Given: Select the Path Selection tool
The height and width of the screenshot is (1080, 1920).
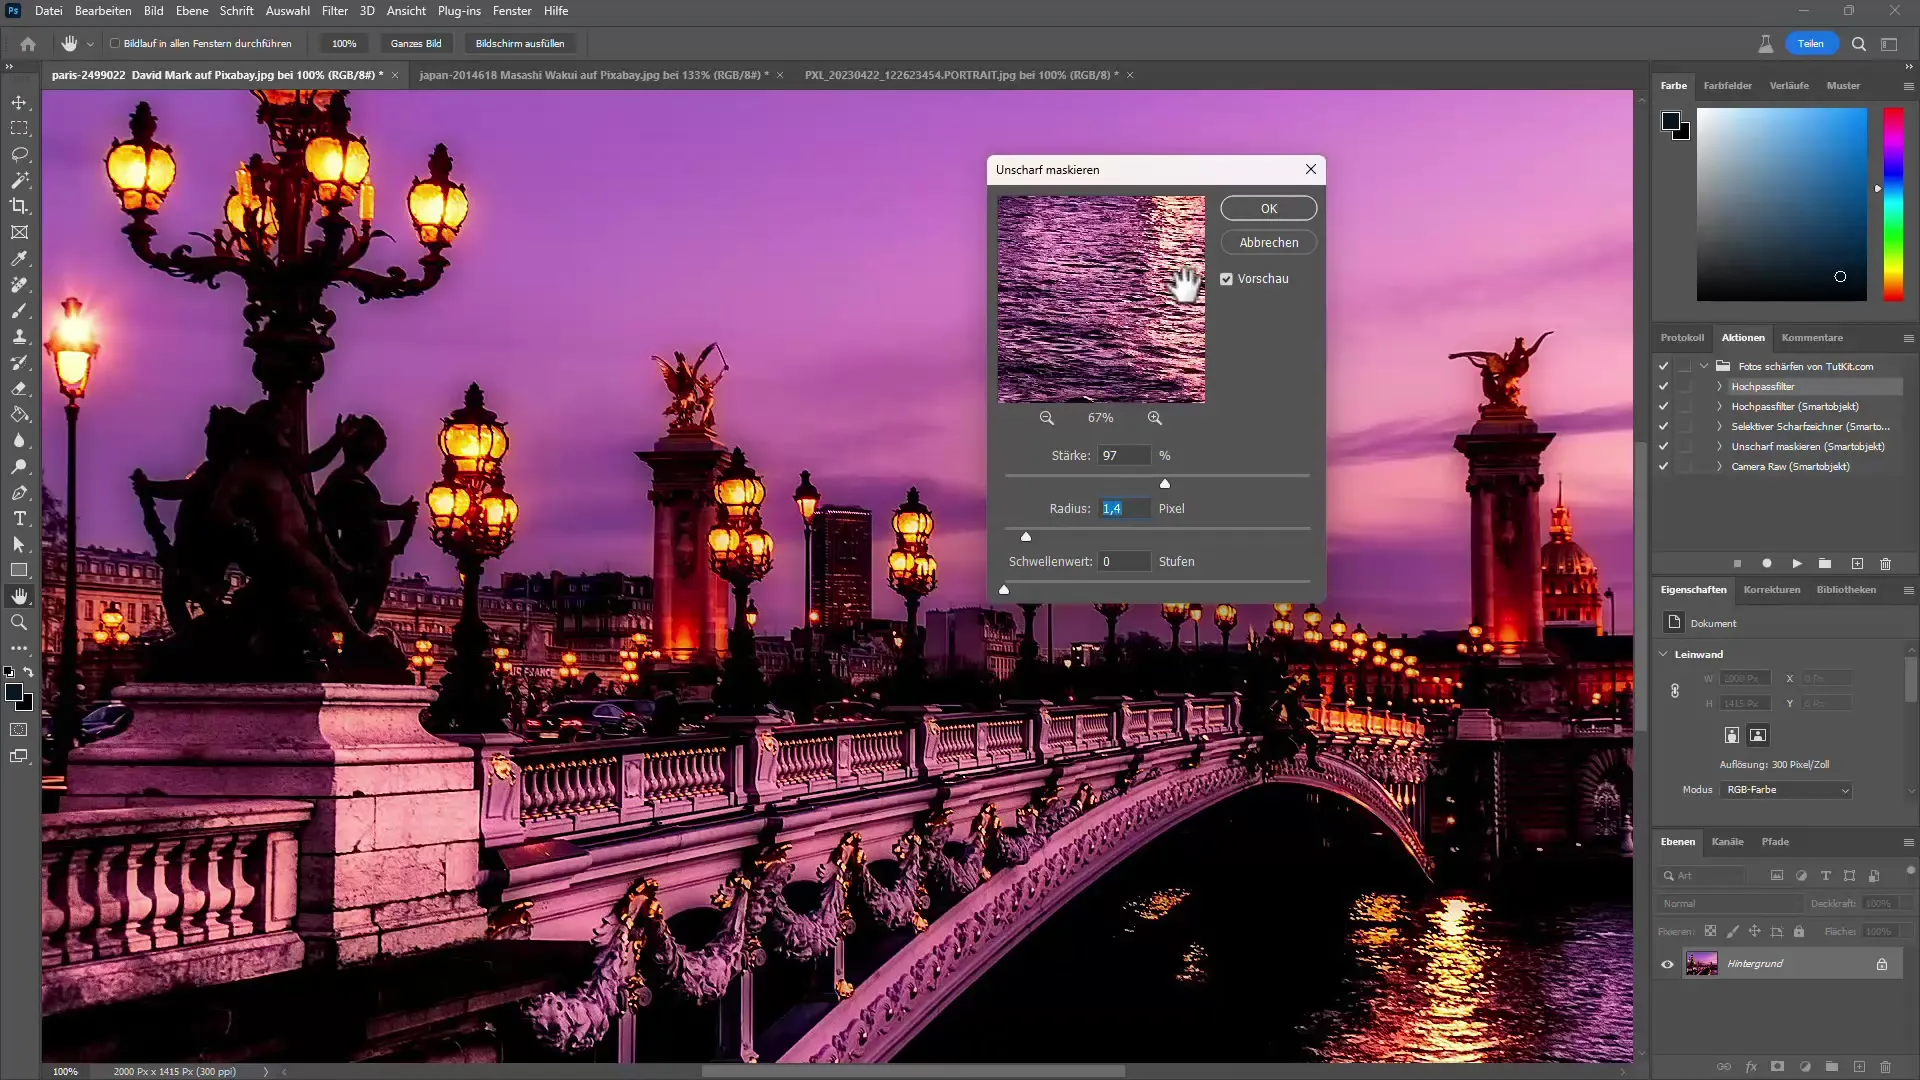Looking at the screenshot, I should 19,544.
